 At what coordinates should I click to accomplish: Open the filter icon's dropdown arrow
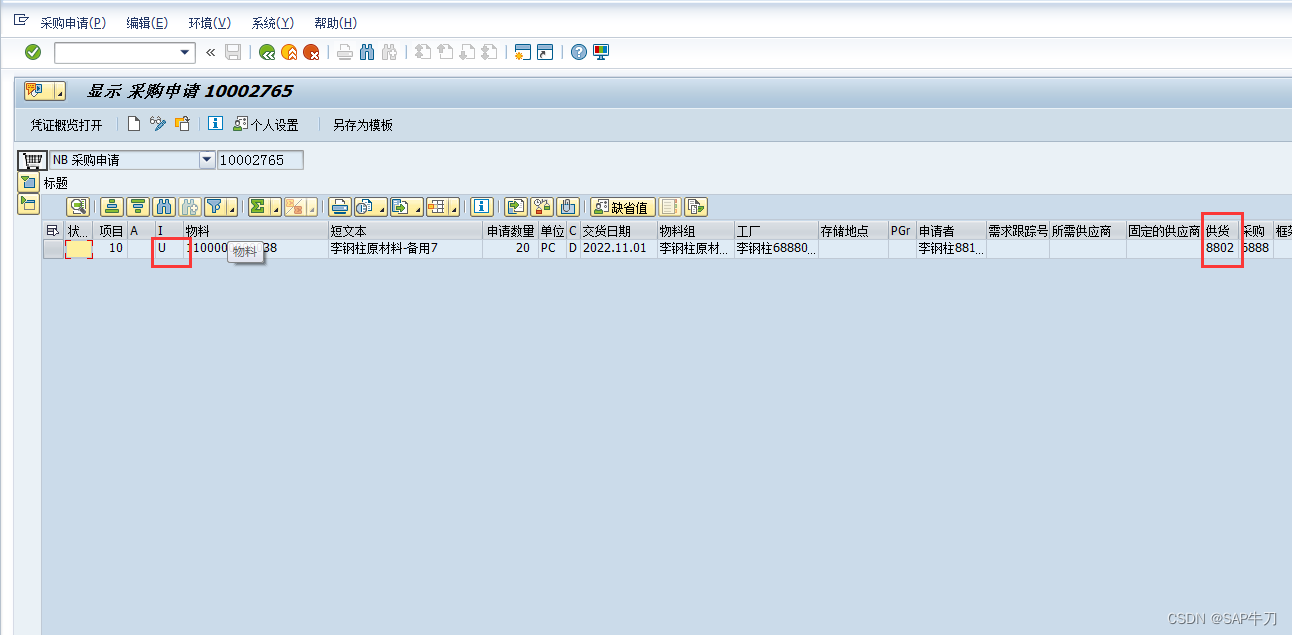click(233, 207)
